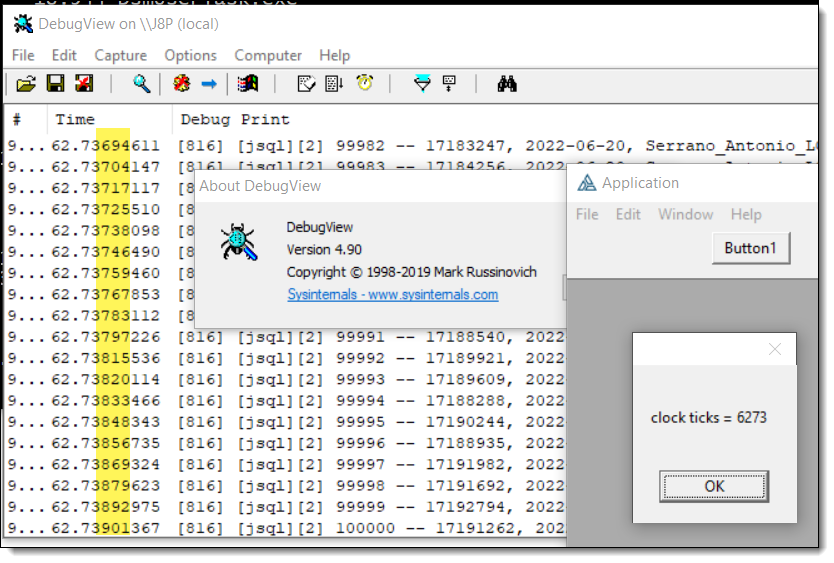Click the Save floppy disk toolbar icon
The width and height of the screenshot is (834, 563).
point(55,84)
